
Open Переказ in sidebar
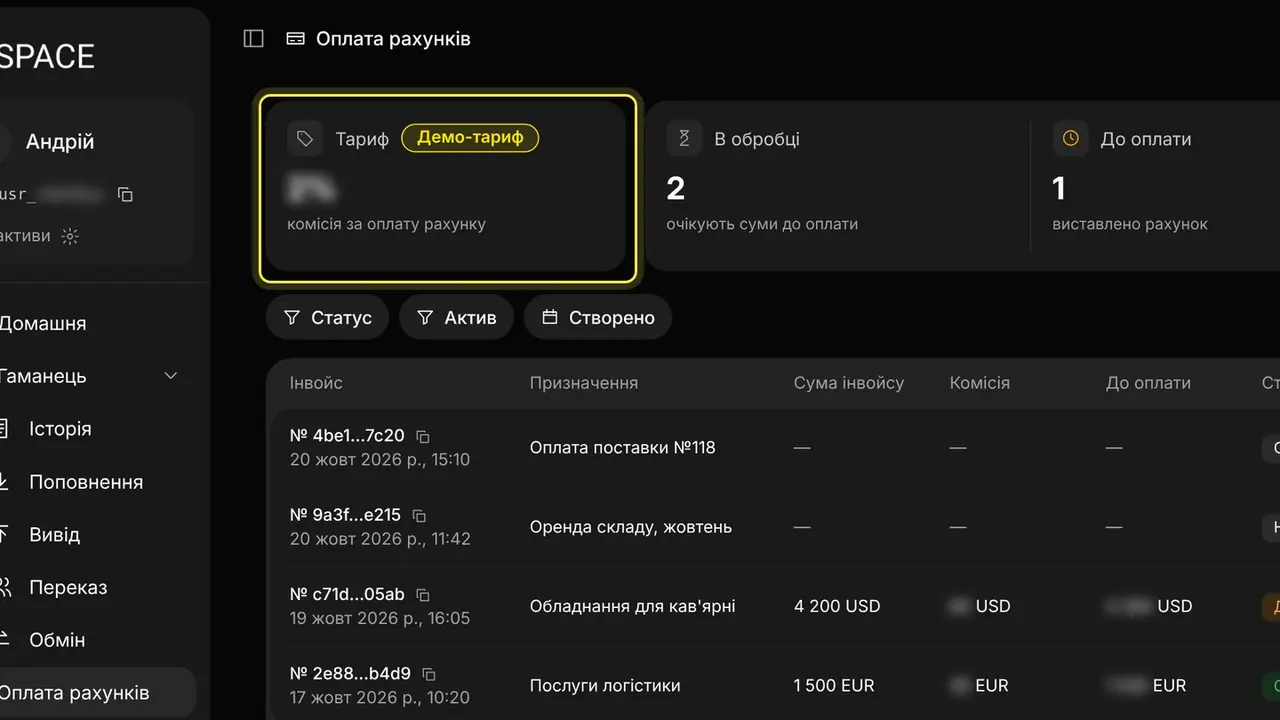[x=68, y=587]
